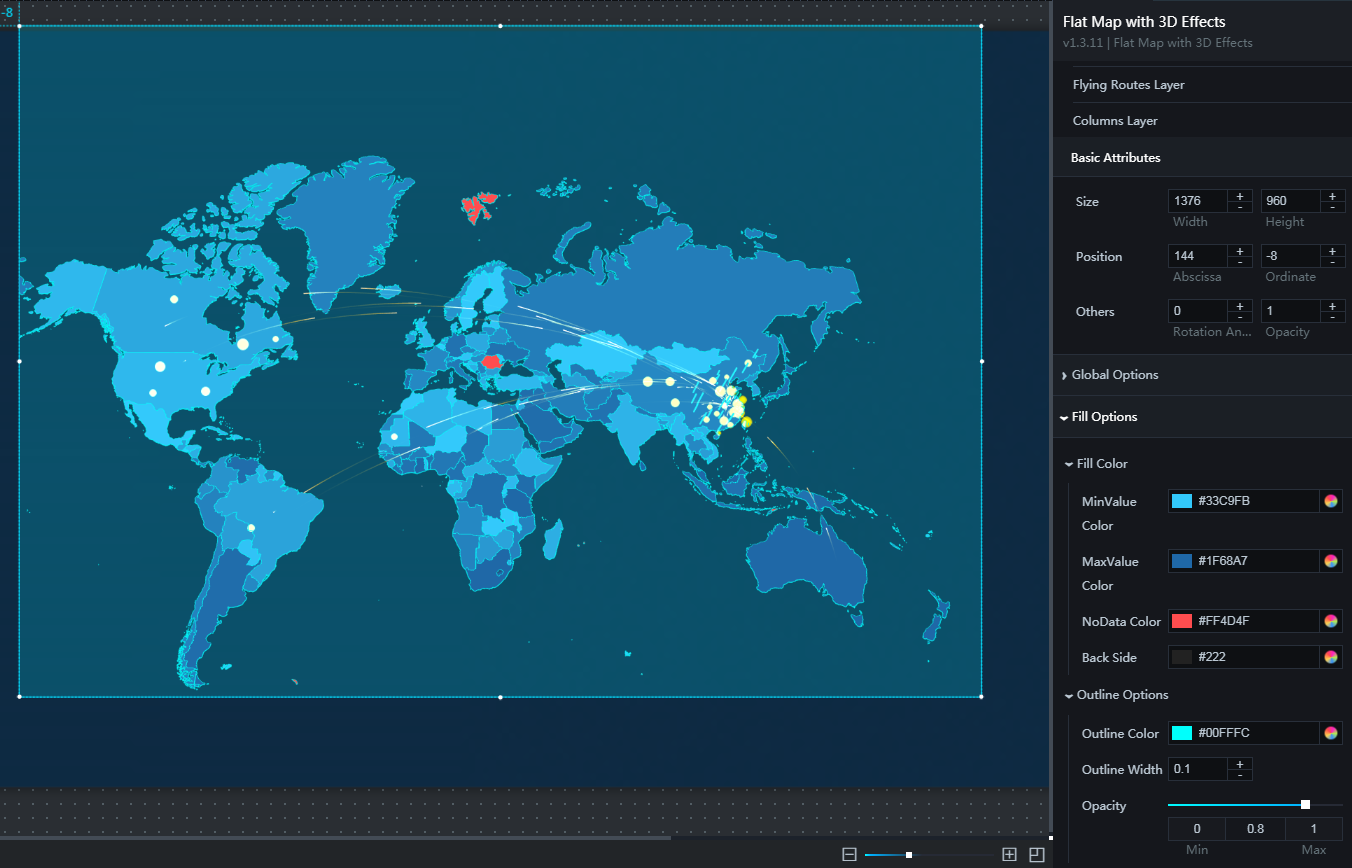Decrease Height with the minus stepper
Screen dimensions: 1352x868
pyautogui.click(x=1332, y=207)
